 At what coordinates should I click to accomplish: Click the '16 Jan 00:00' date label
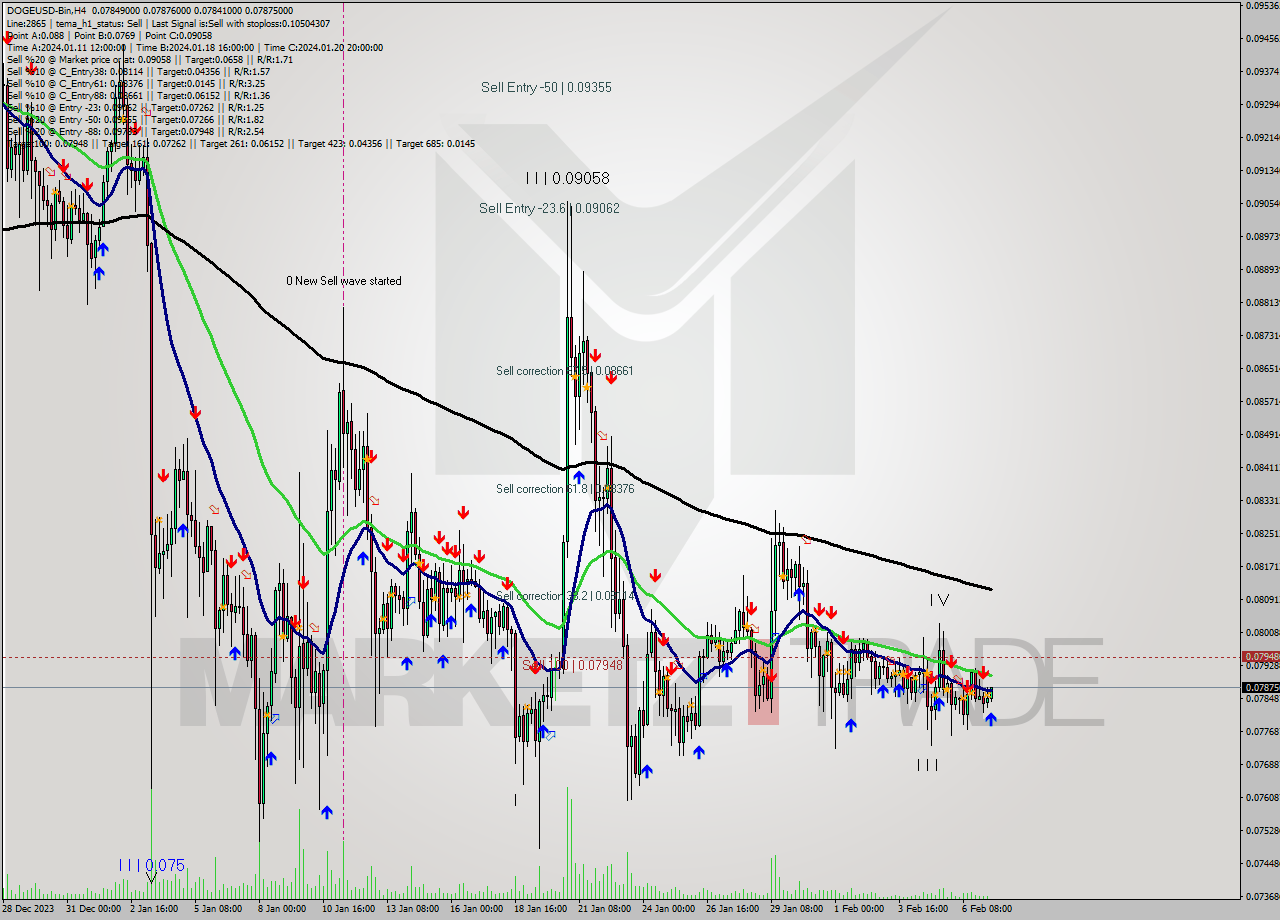coord(476,909)
